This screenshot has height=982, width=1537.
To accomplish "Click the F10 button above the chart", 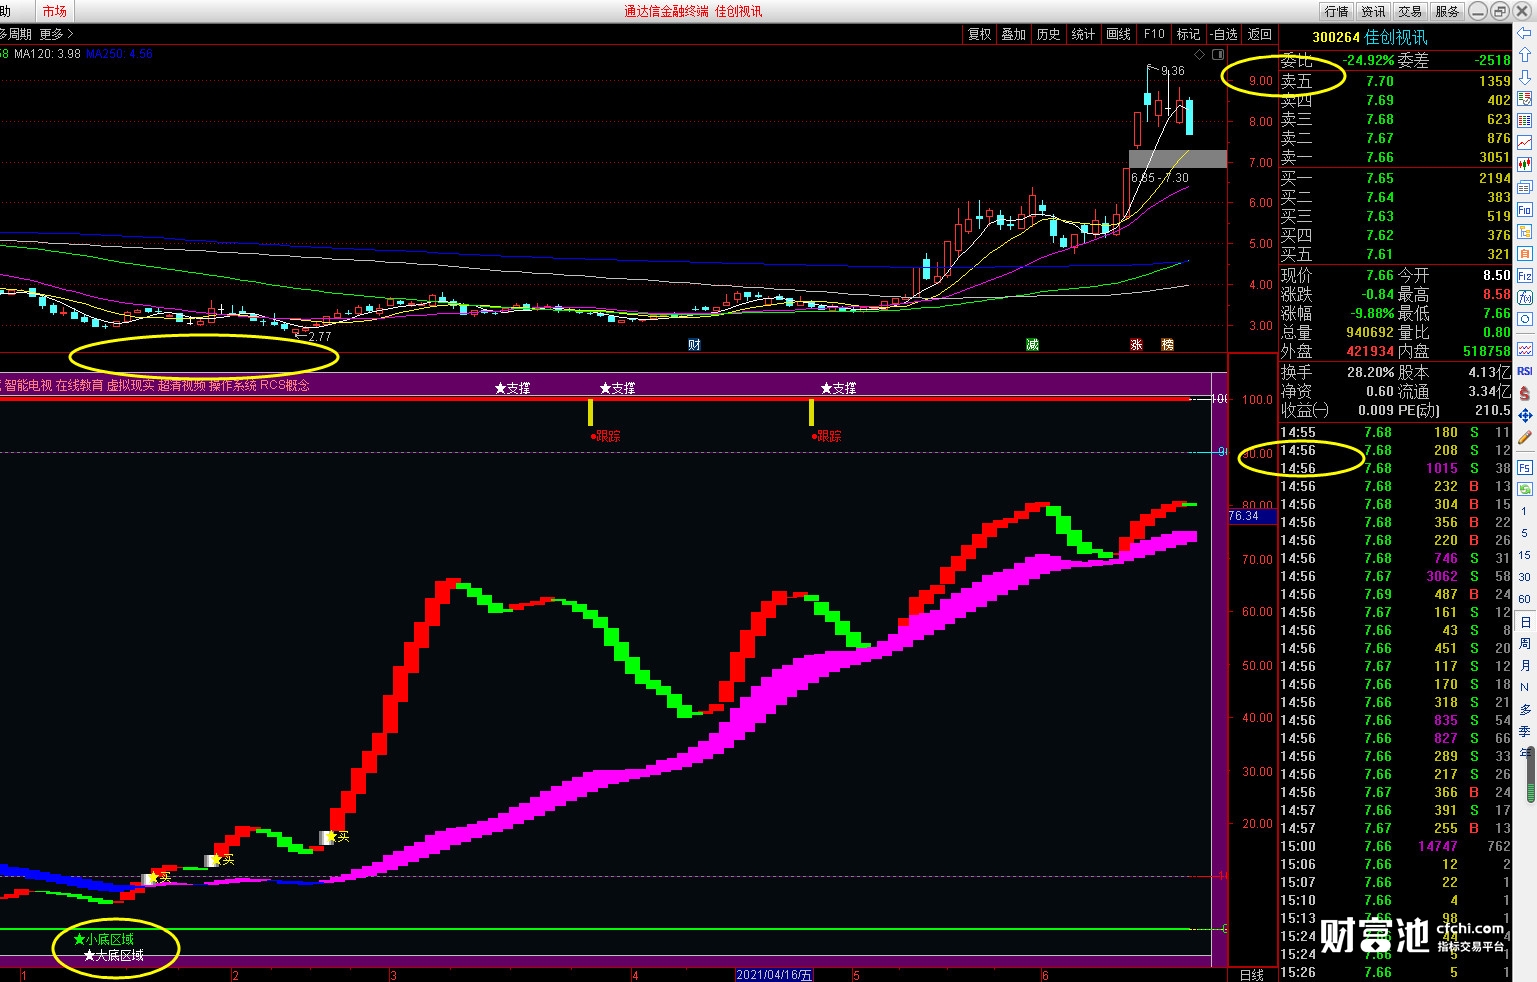I will pos(1154,34).
